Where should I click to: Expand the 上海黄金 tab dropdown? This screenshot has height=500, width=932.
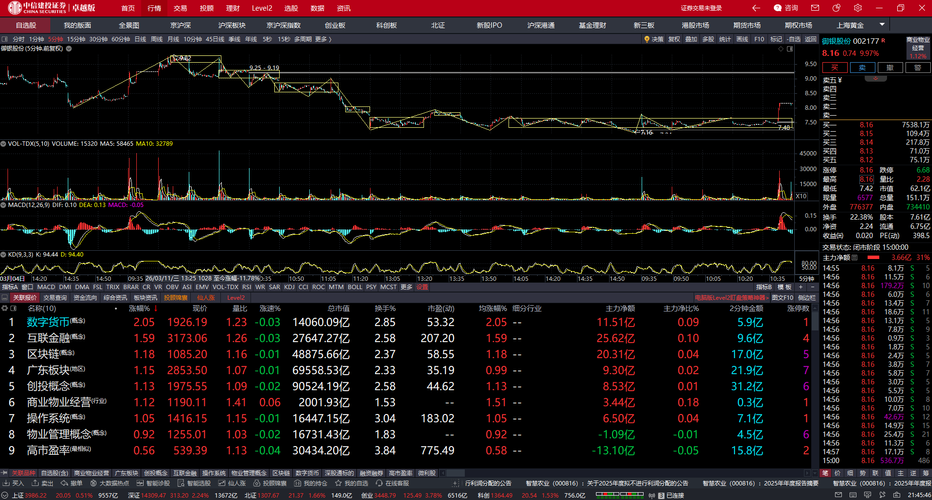[881, 25]
